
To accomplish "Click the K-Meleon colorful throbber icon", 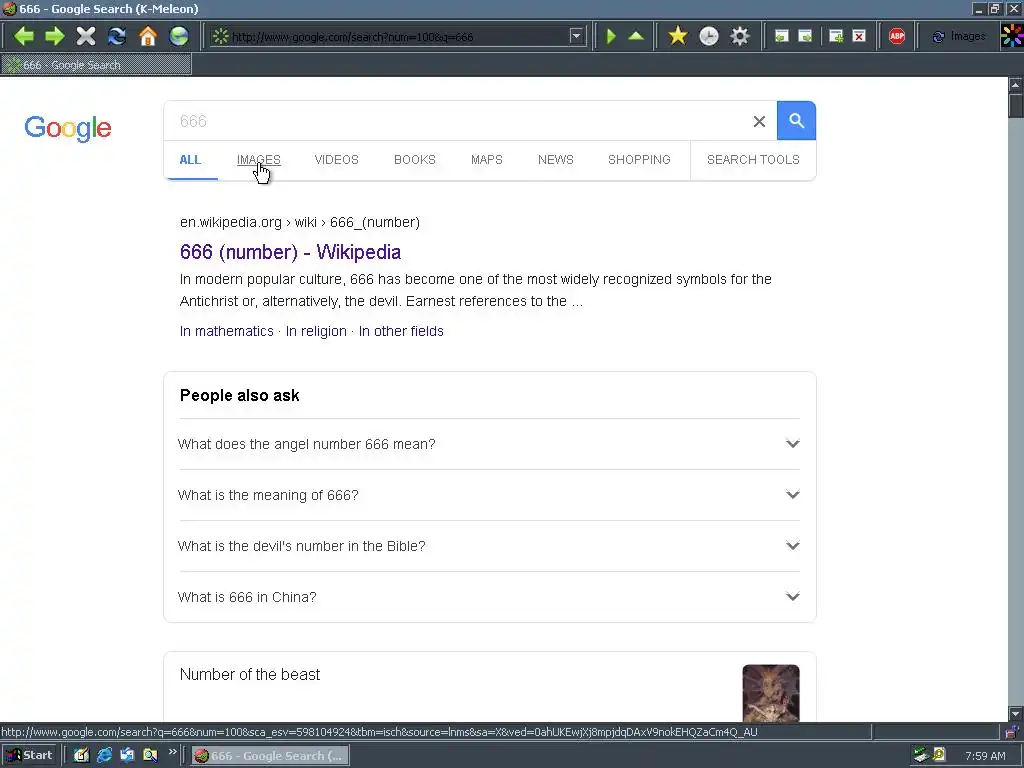I will pyautogui.click(x=1012, y=36).
